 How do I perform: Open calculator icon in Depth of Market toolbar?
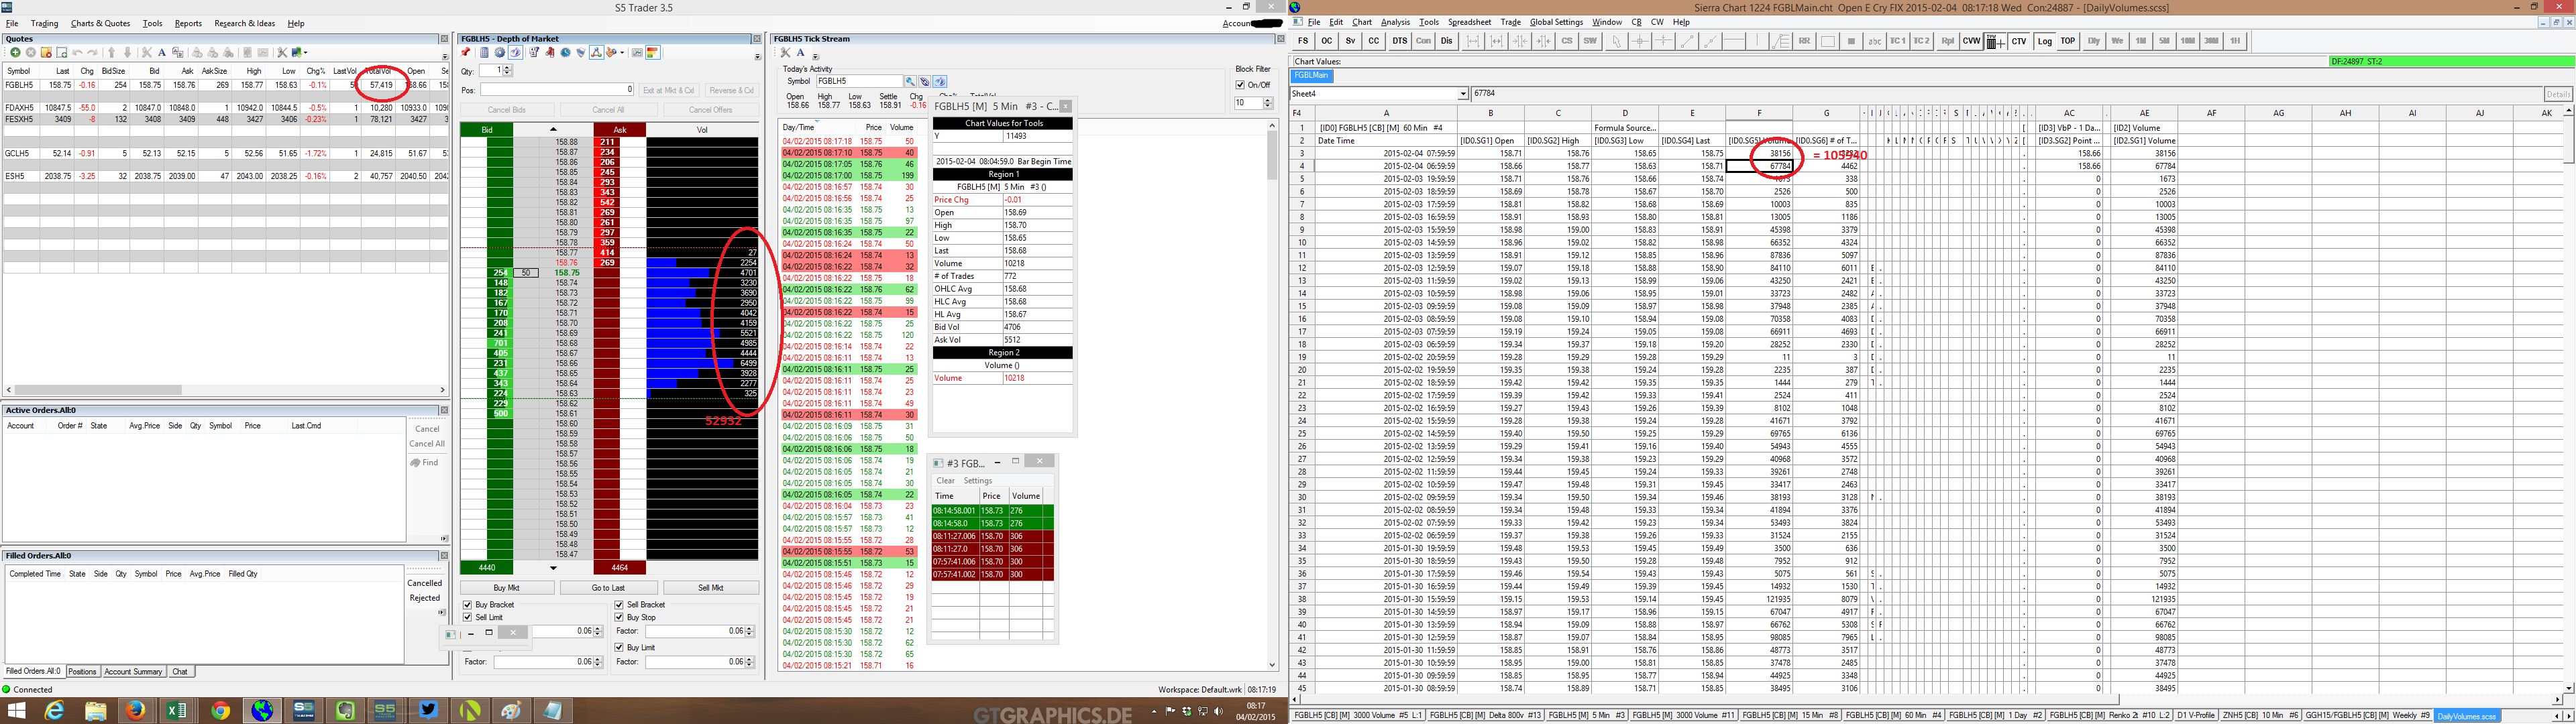485,53
